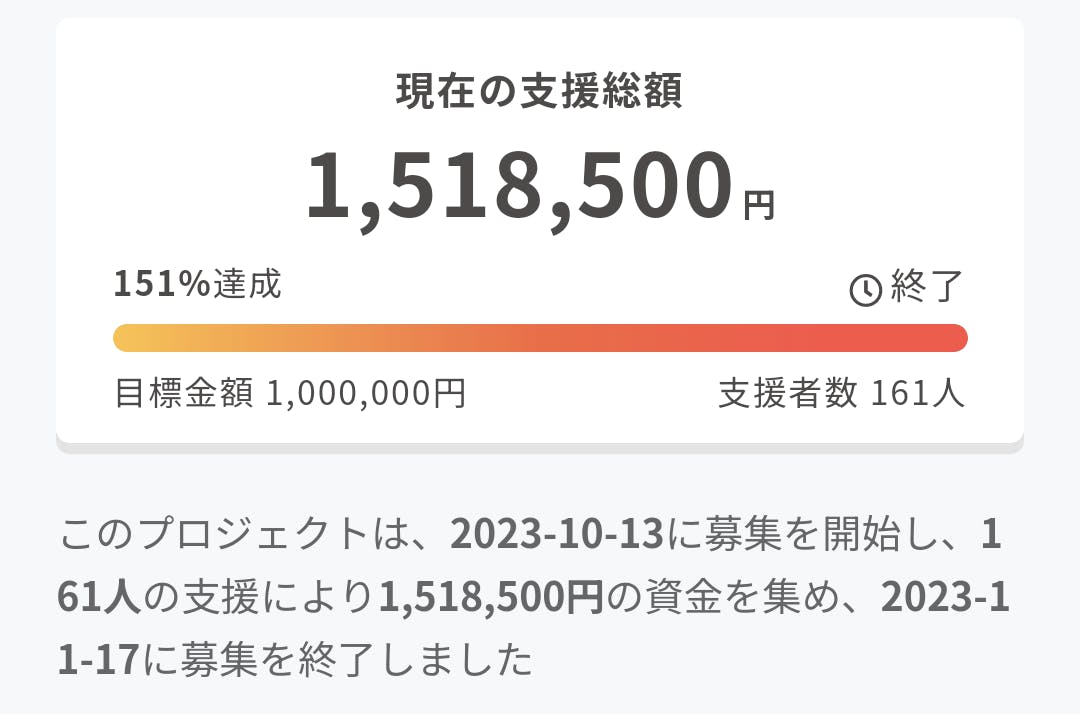Click the 161人 count under the progress bar

click(x=917, y=393)
